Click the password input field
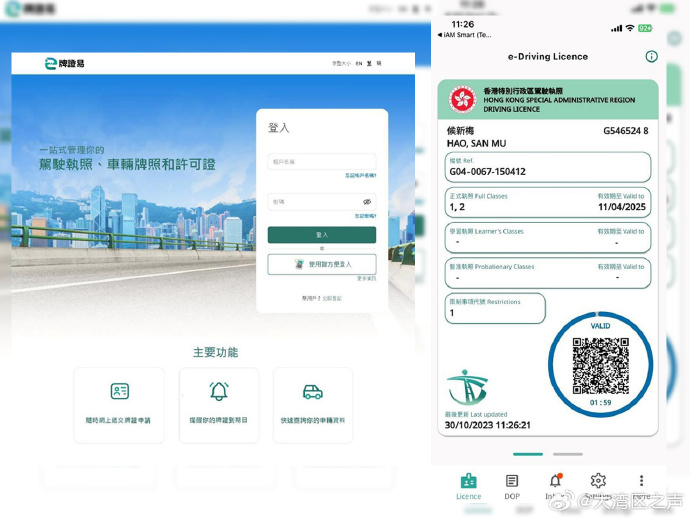This screenshot has width=690, height=518. (x=322, y=202)
